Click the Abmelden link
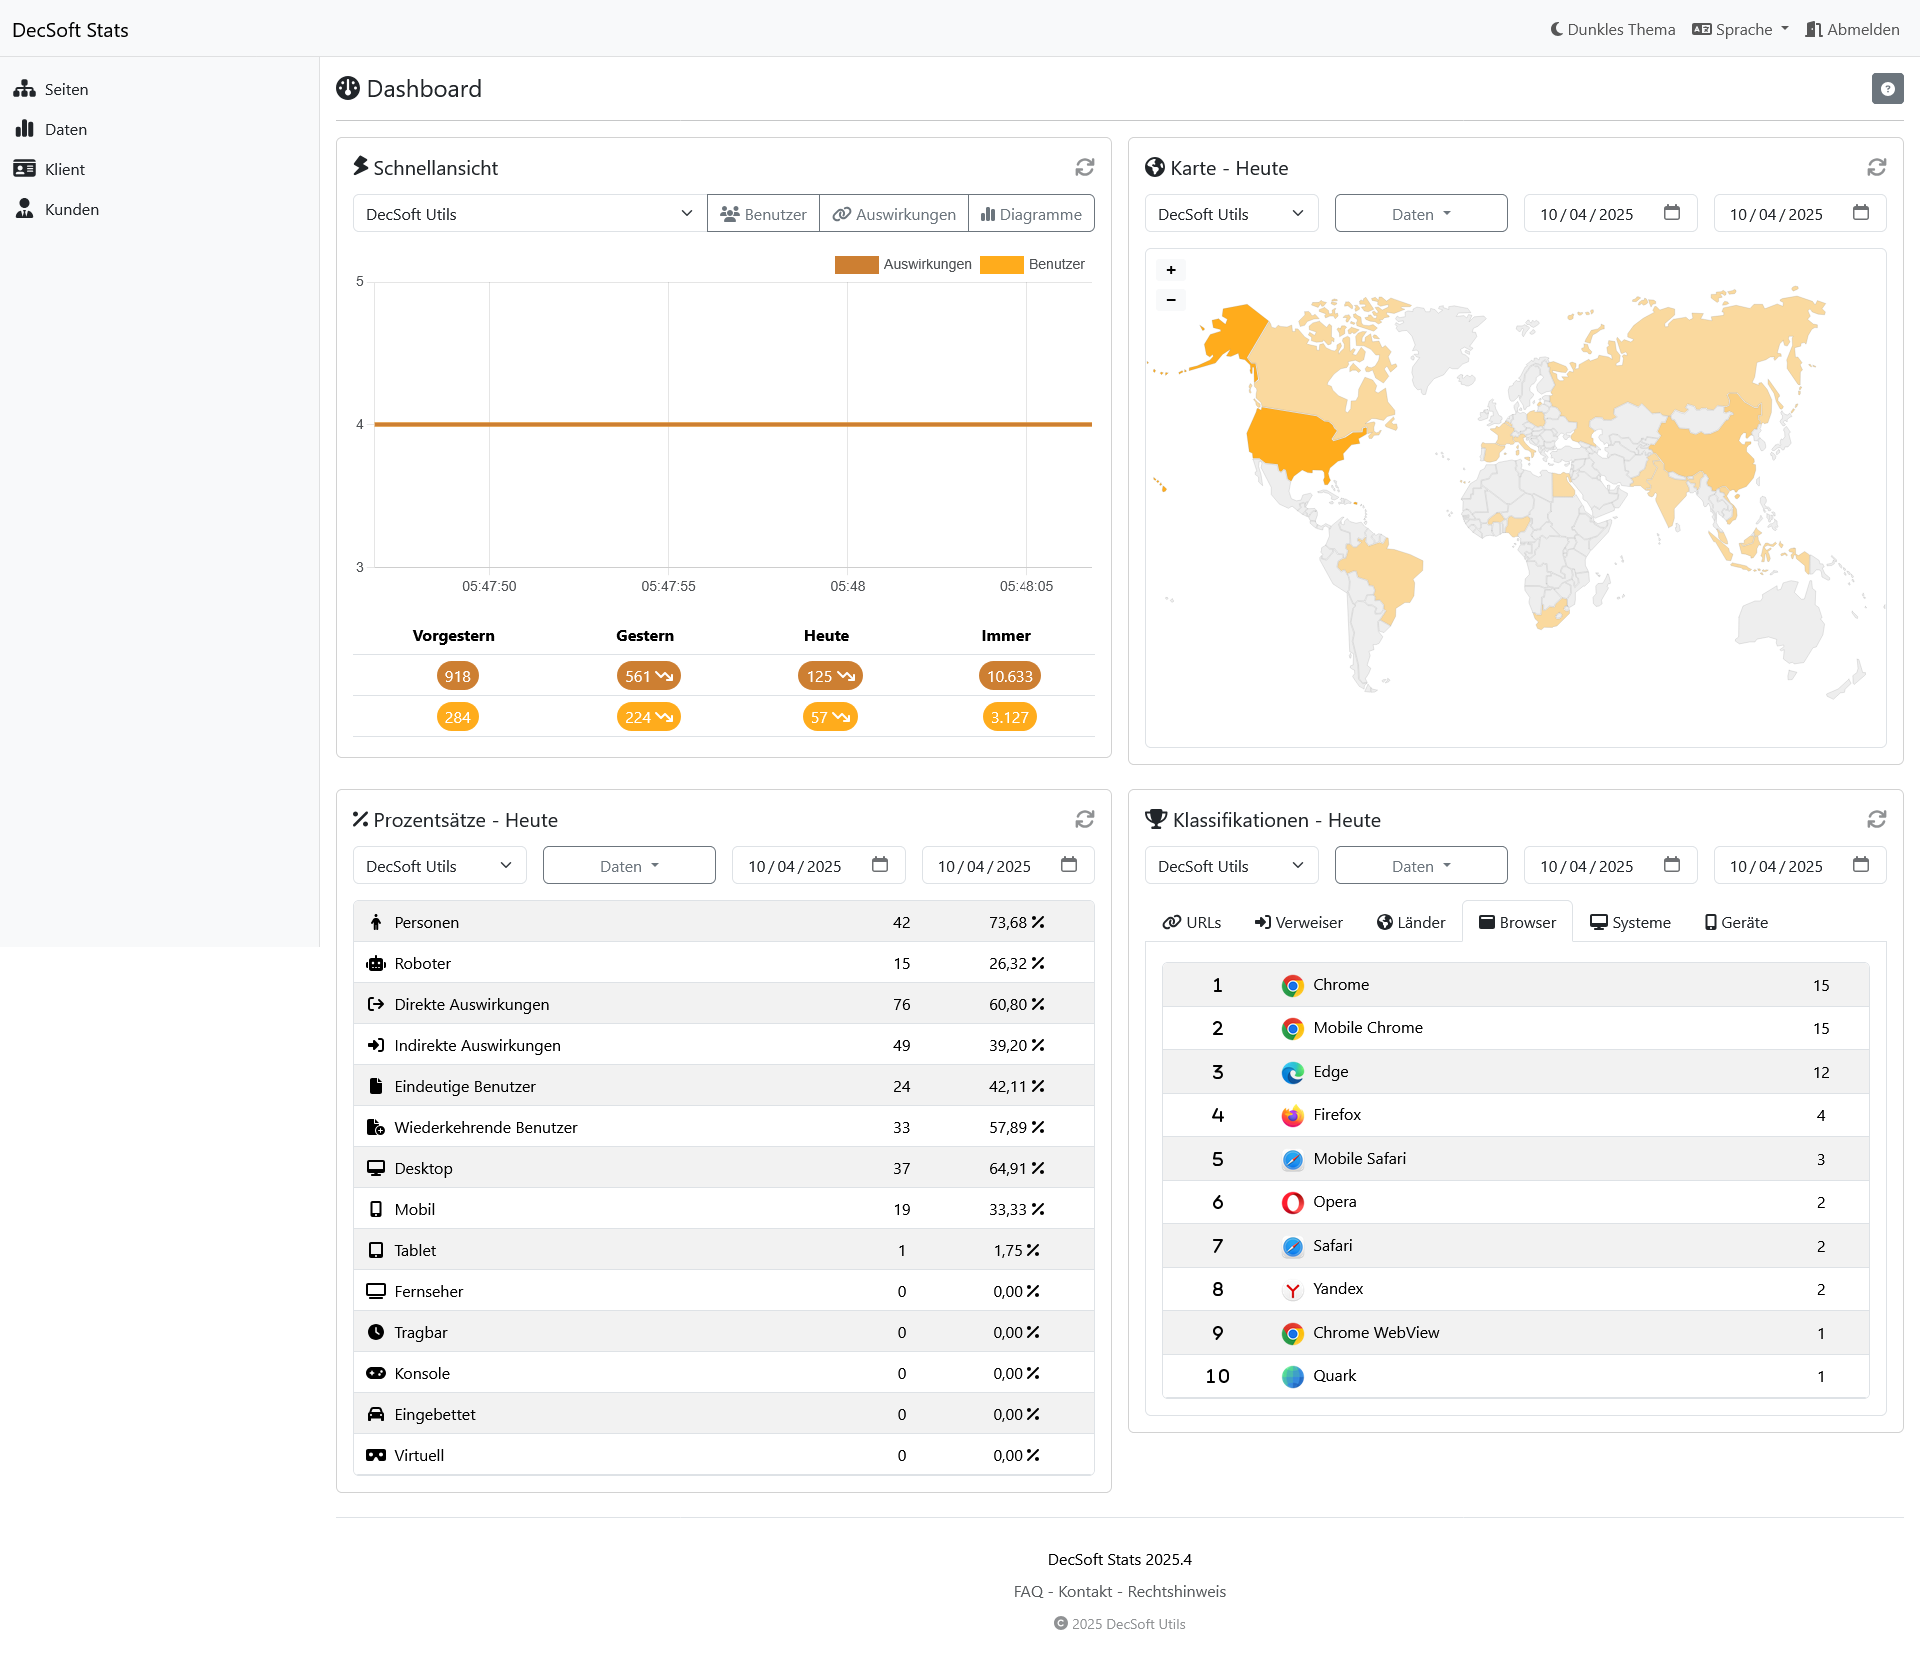Viewport: 1920px width, 1662px height. coord(1852,29)
